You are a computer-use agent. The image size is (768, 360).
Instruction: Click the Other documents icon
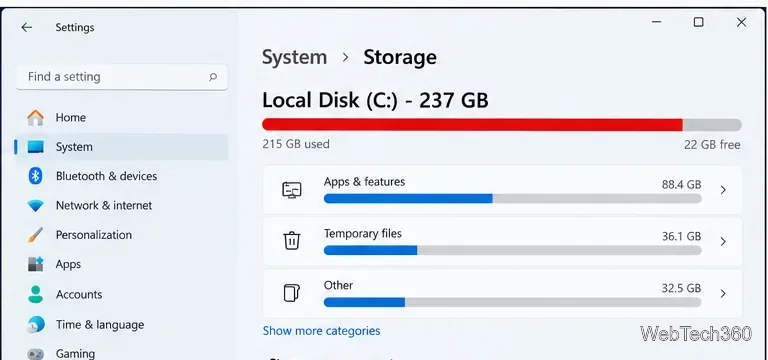tap(292, 293)
